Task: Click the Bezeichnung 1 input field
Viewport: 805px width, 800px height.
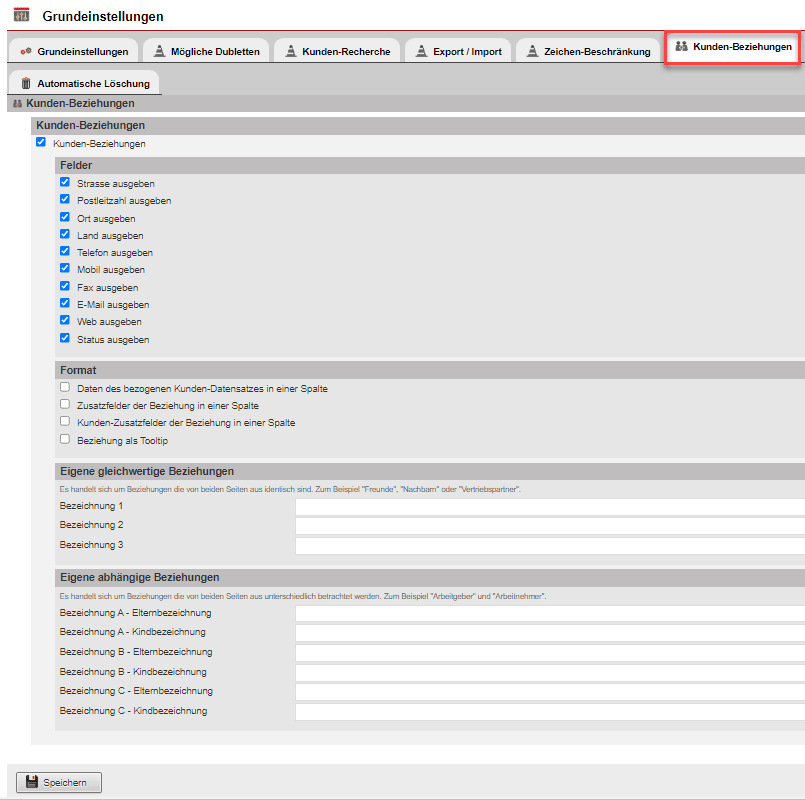Action: (549, 506)
